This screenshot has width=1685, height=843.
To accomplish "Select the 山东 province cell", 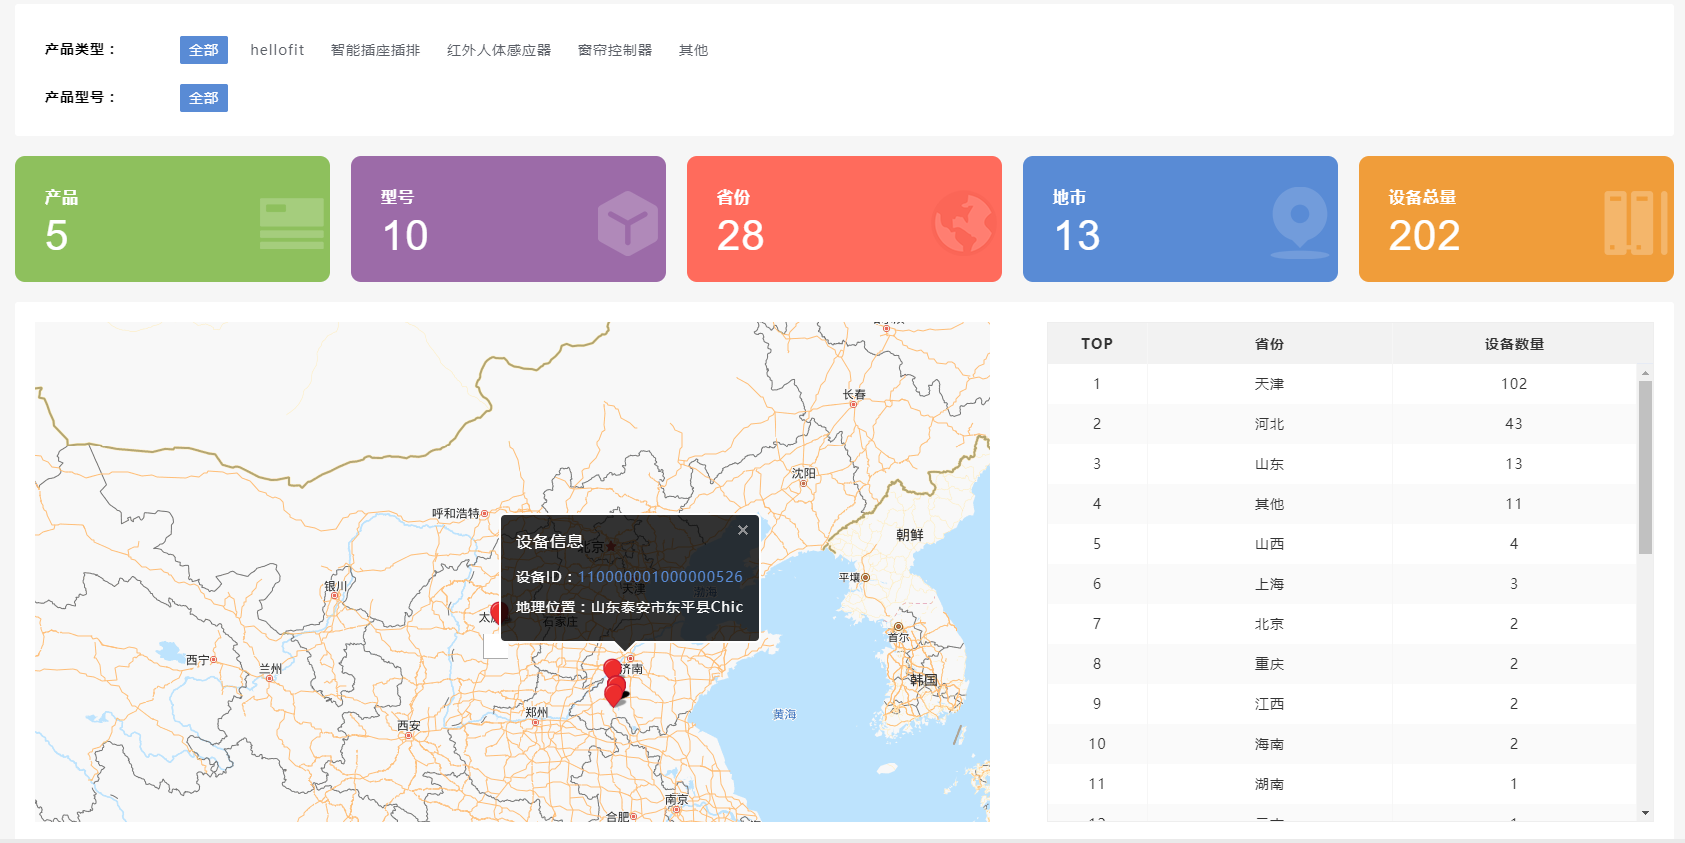I will [1269, 464].
